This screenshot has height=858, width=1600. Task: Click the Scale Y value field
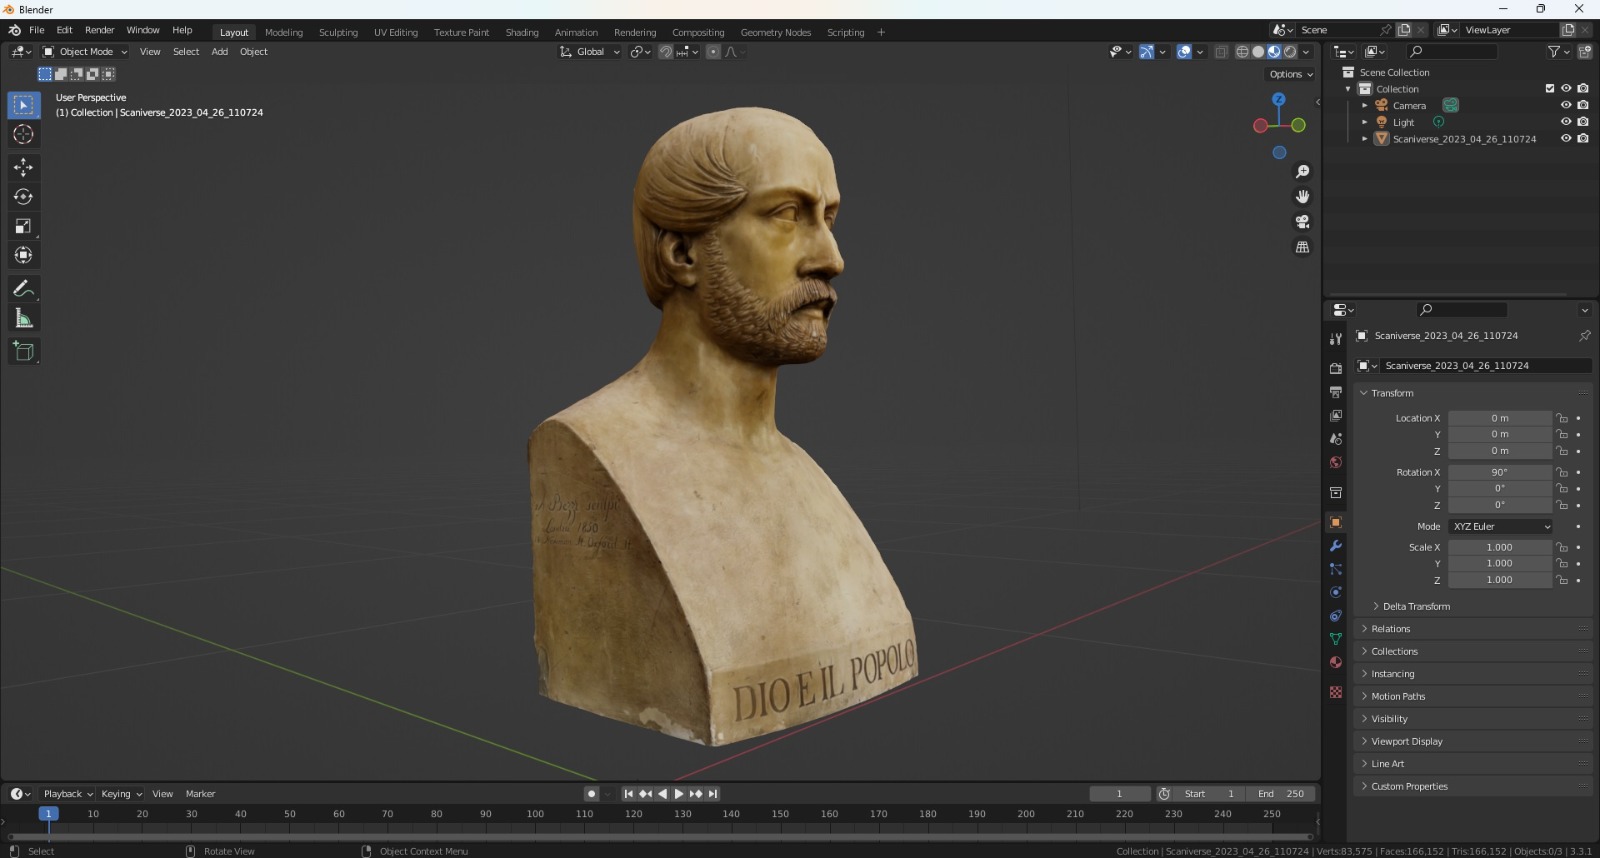(x=1499, y=563)
